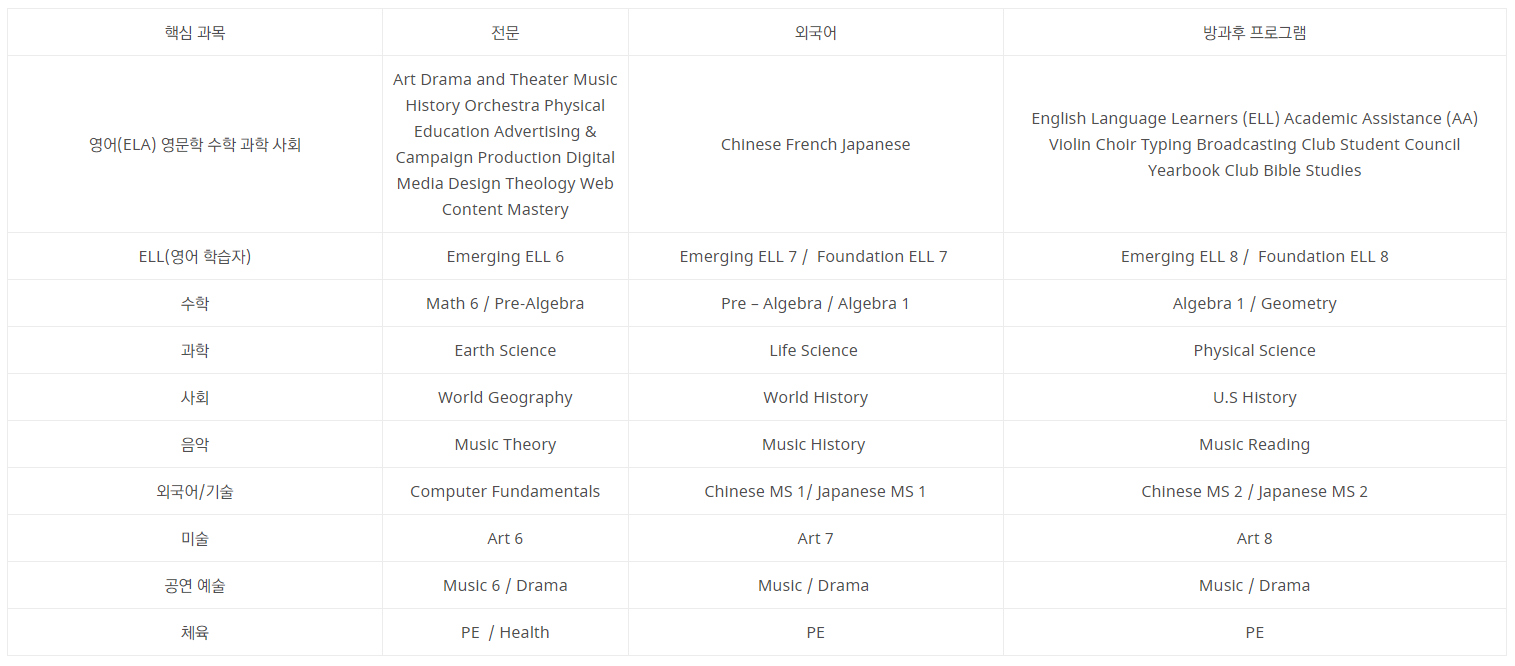The height and width of the screenshot is (666, 1515).
Task: Select the 방과후 프로그램 header cell
Action: point(1255,32)
